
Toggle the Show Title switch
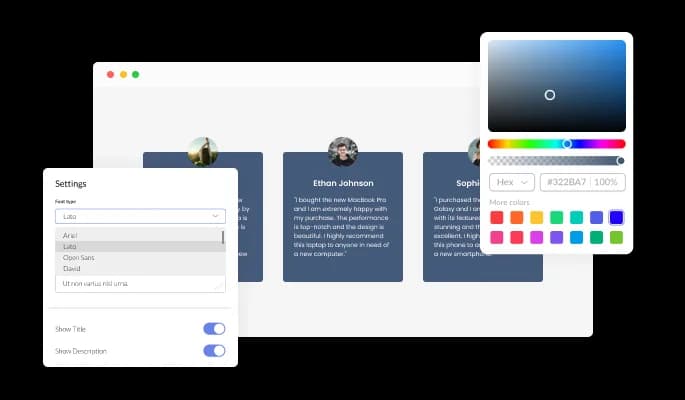pyautogui.click(x=214, y=329)
